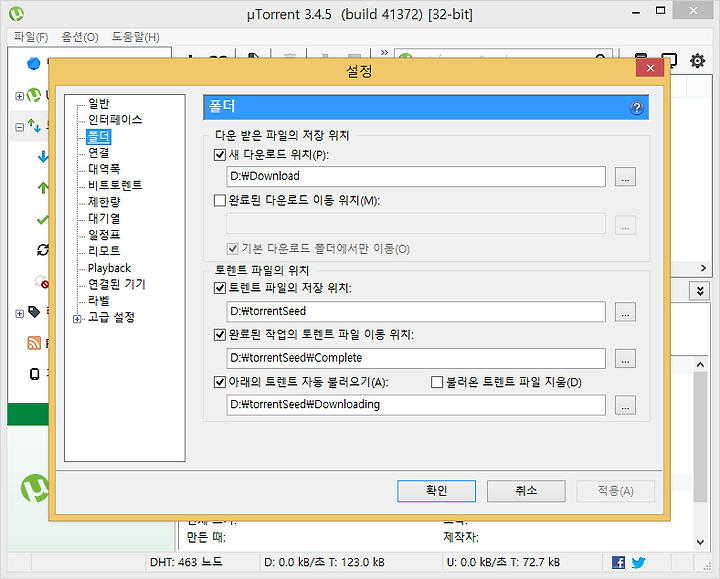The image size is (720, 579).
Task: Select 연결 in the settings tree
Action: 98,152
